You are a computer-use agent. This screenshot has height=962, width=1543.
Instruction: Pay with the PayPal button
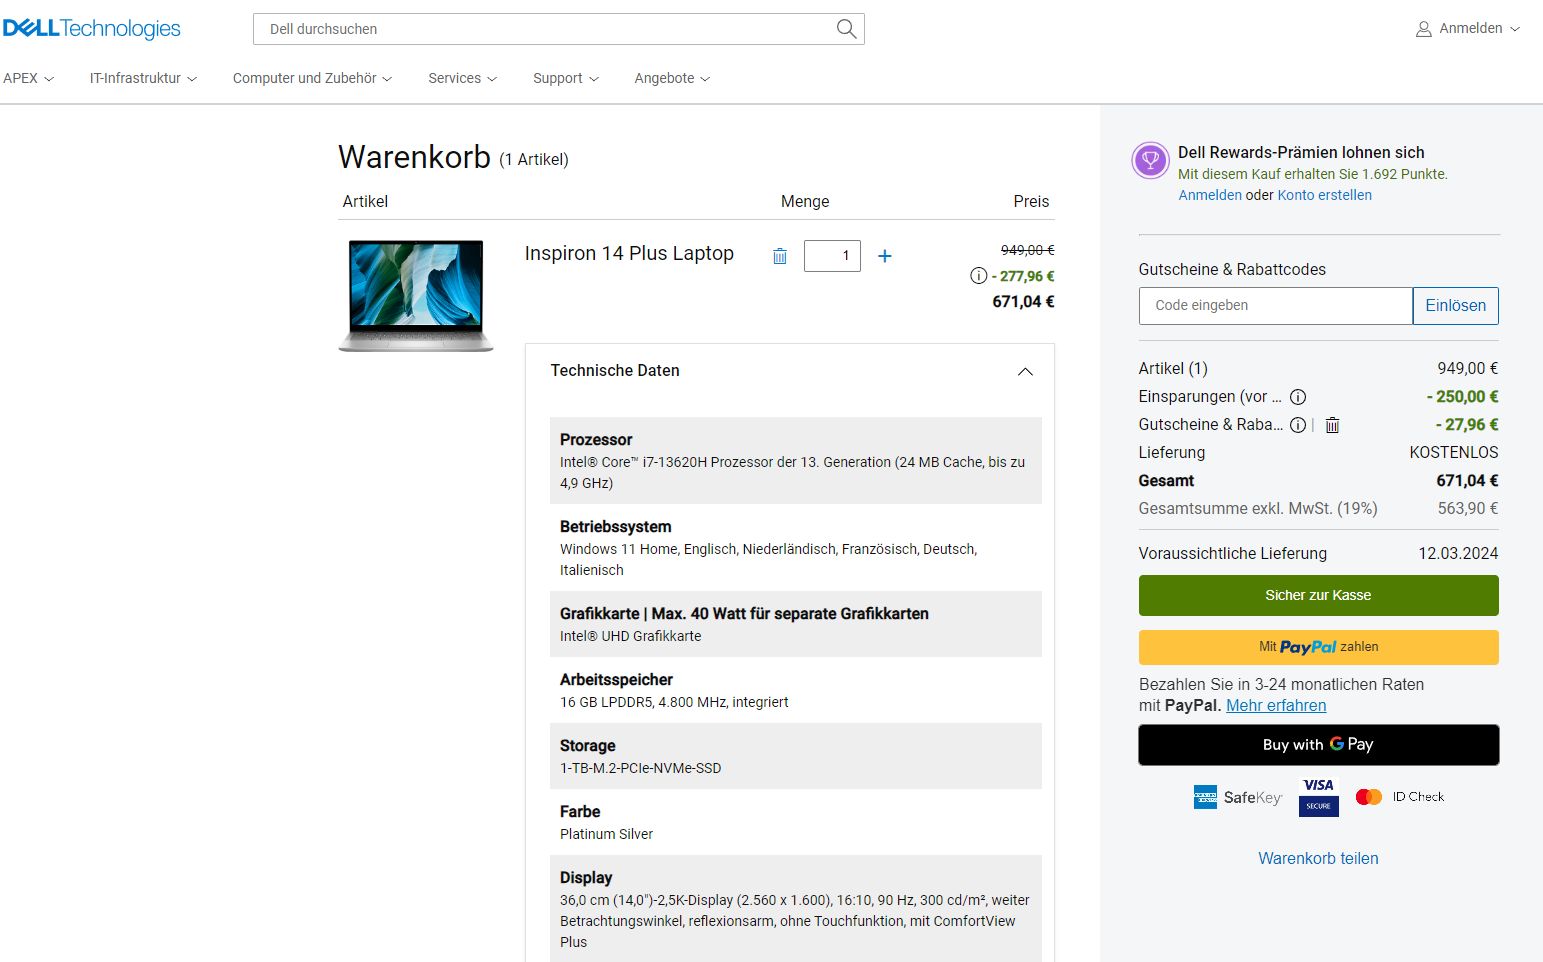(1318, 647)
